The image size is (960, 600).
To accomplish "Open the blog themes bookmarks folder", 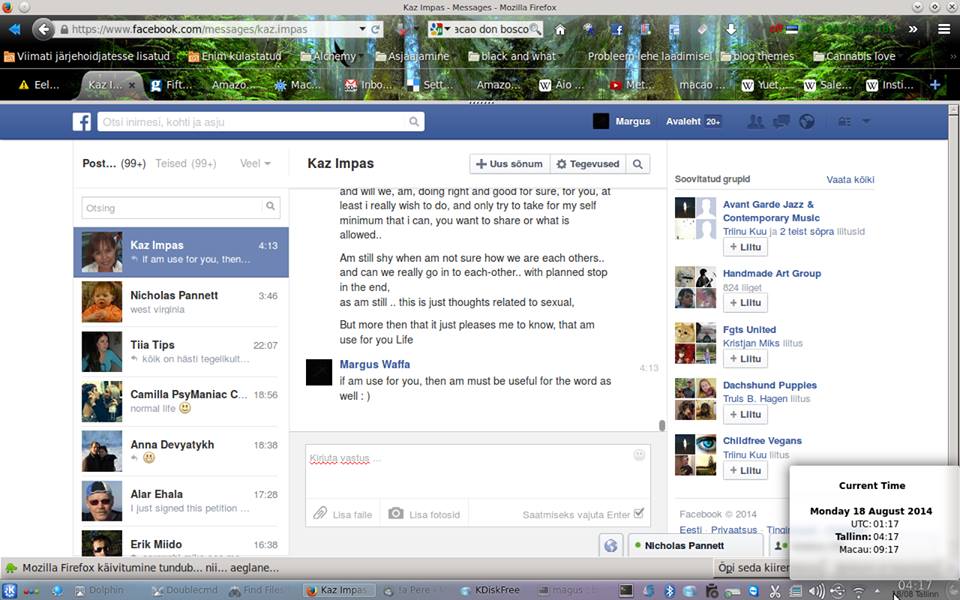I will (x=757, y=56).
